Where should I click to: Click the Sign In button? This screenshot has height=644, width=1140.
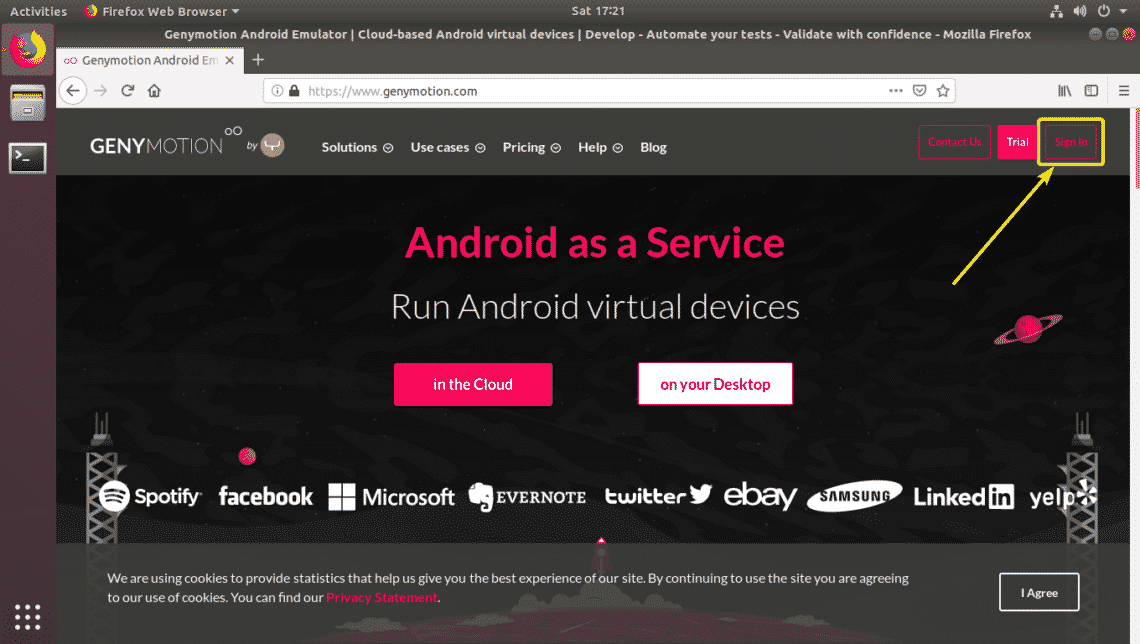coord(1071,142)
